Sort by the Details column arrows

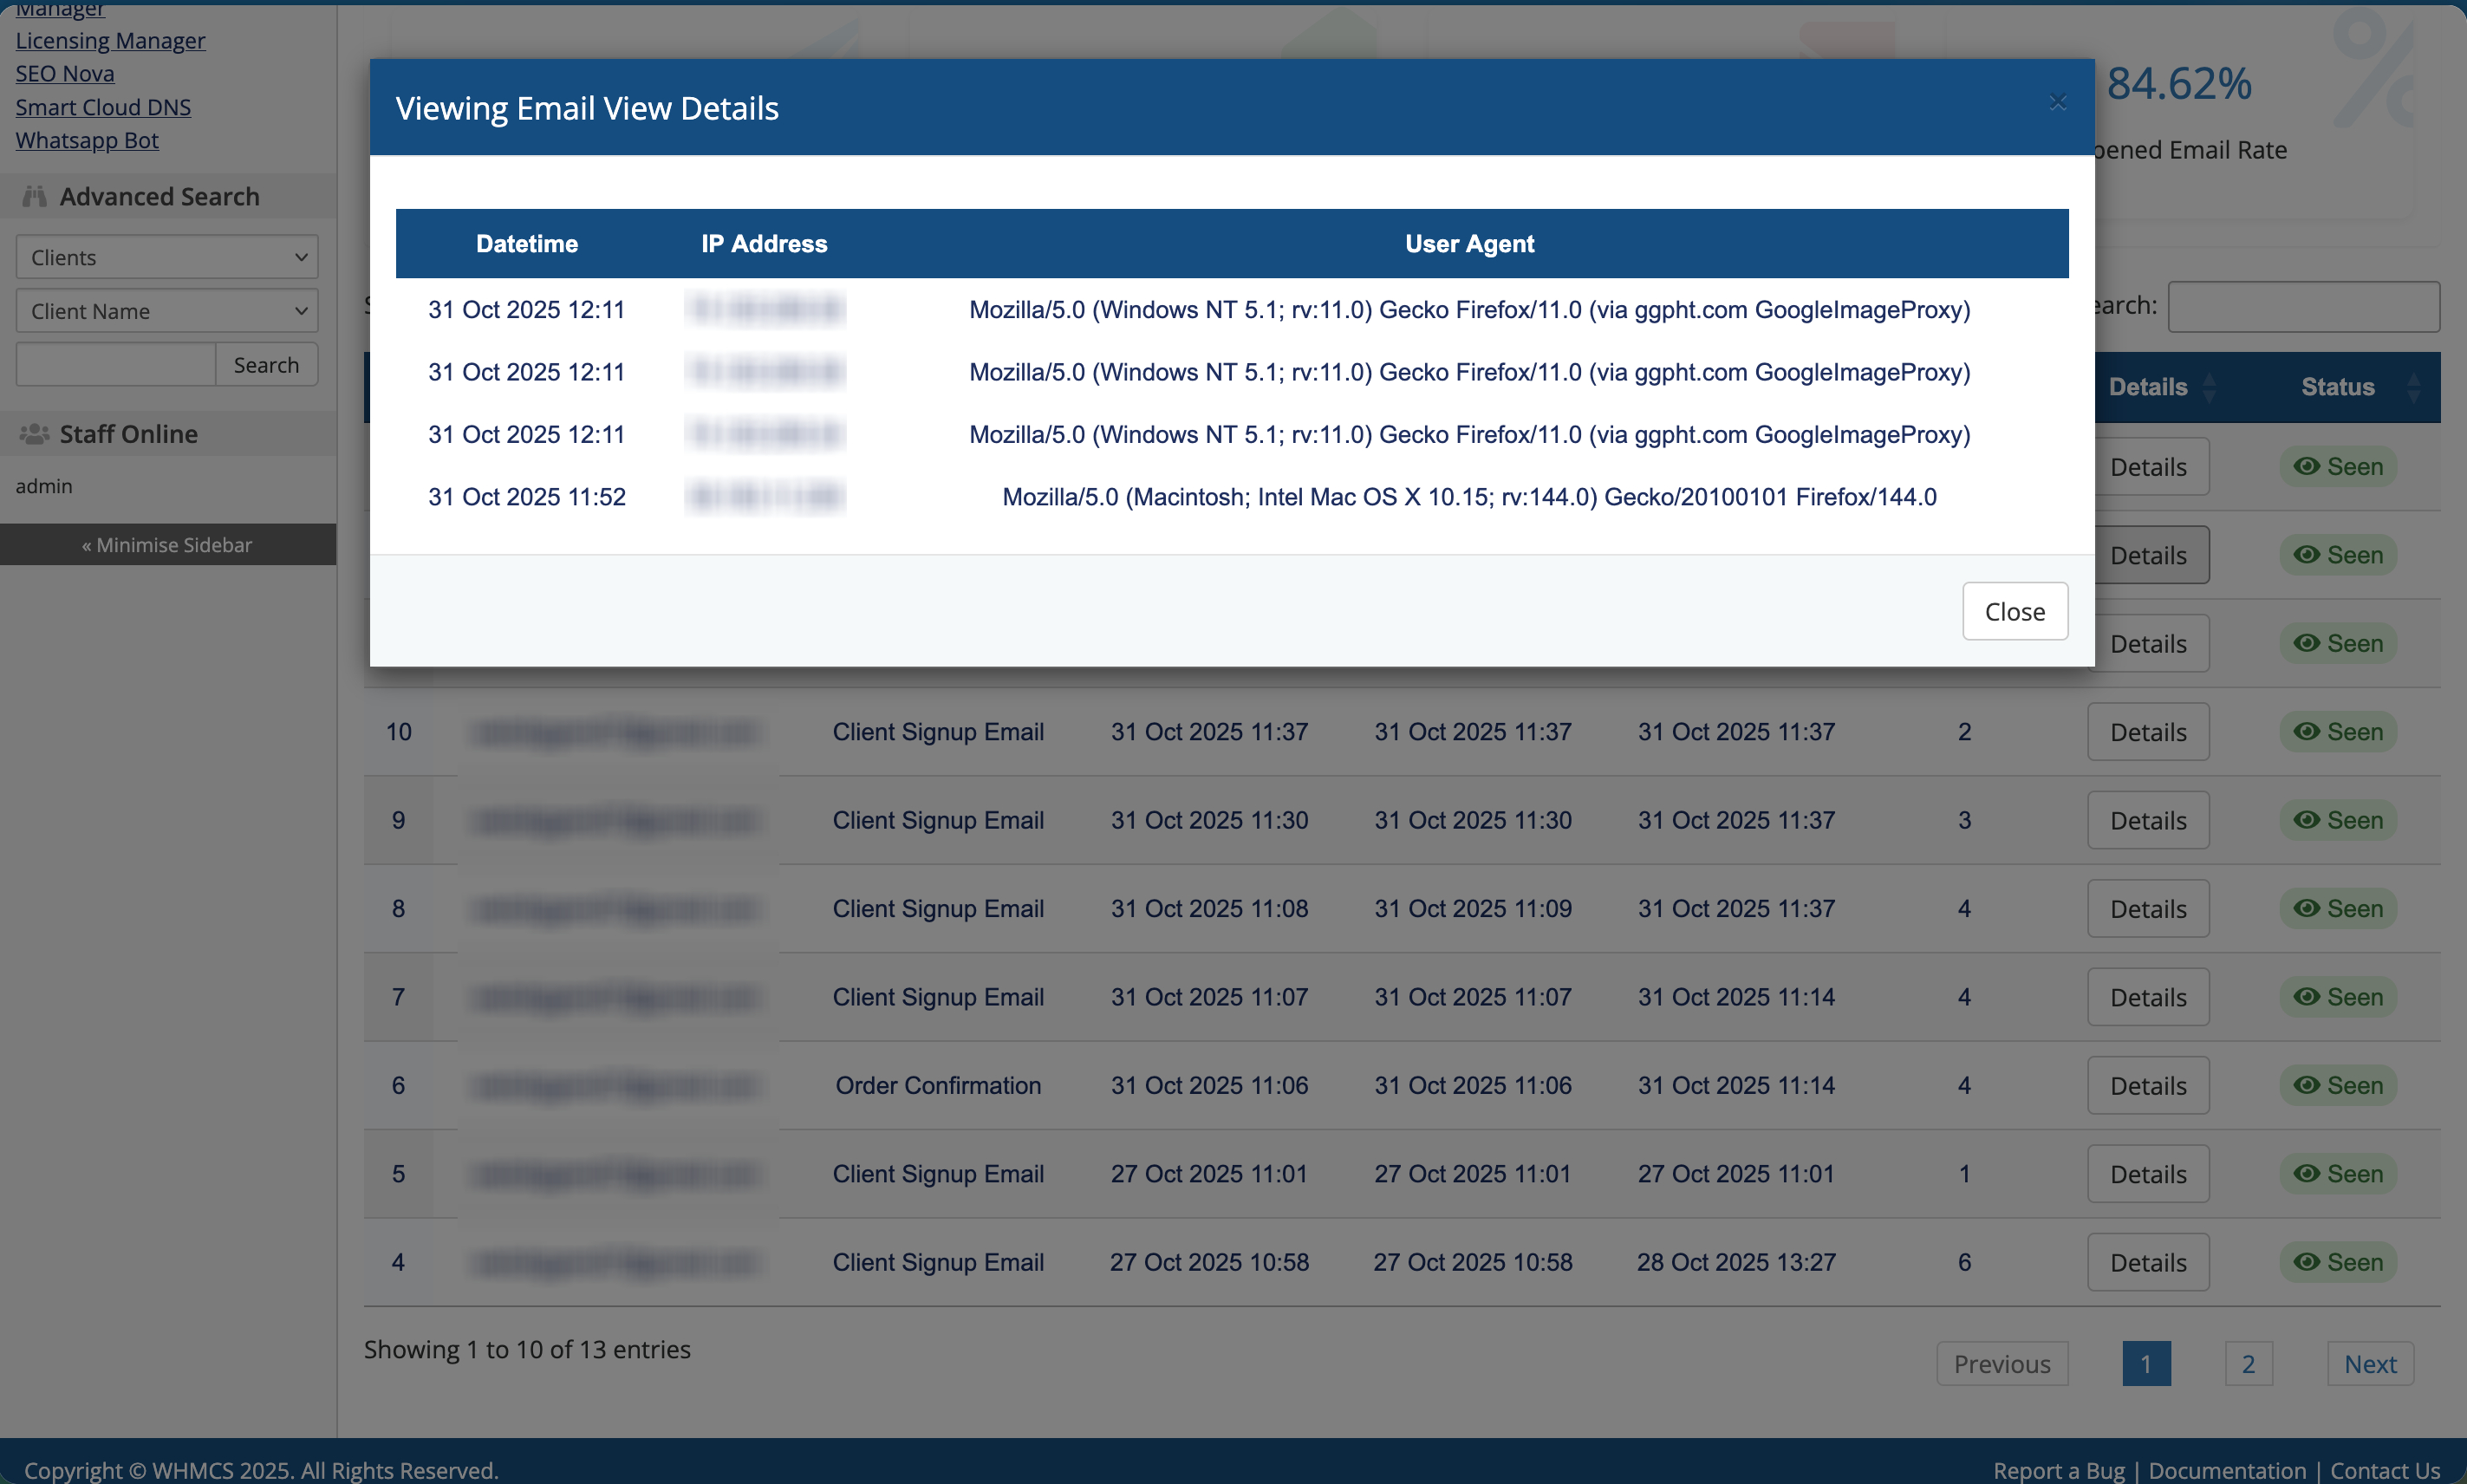tap(2209, 387)
